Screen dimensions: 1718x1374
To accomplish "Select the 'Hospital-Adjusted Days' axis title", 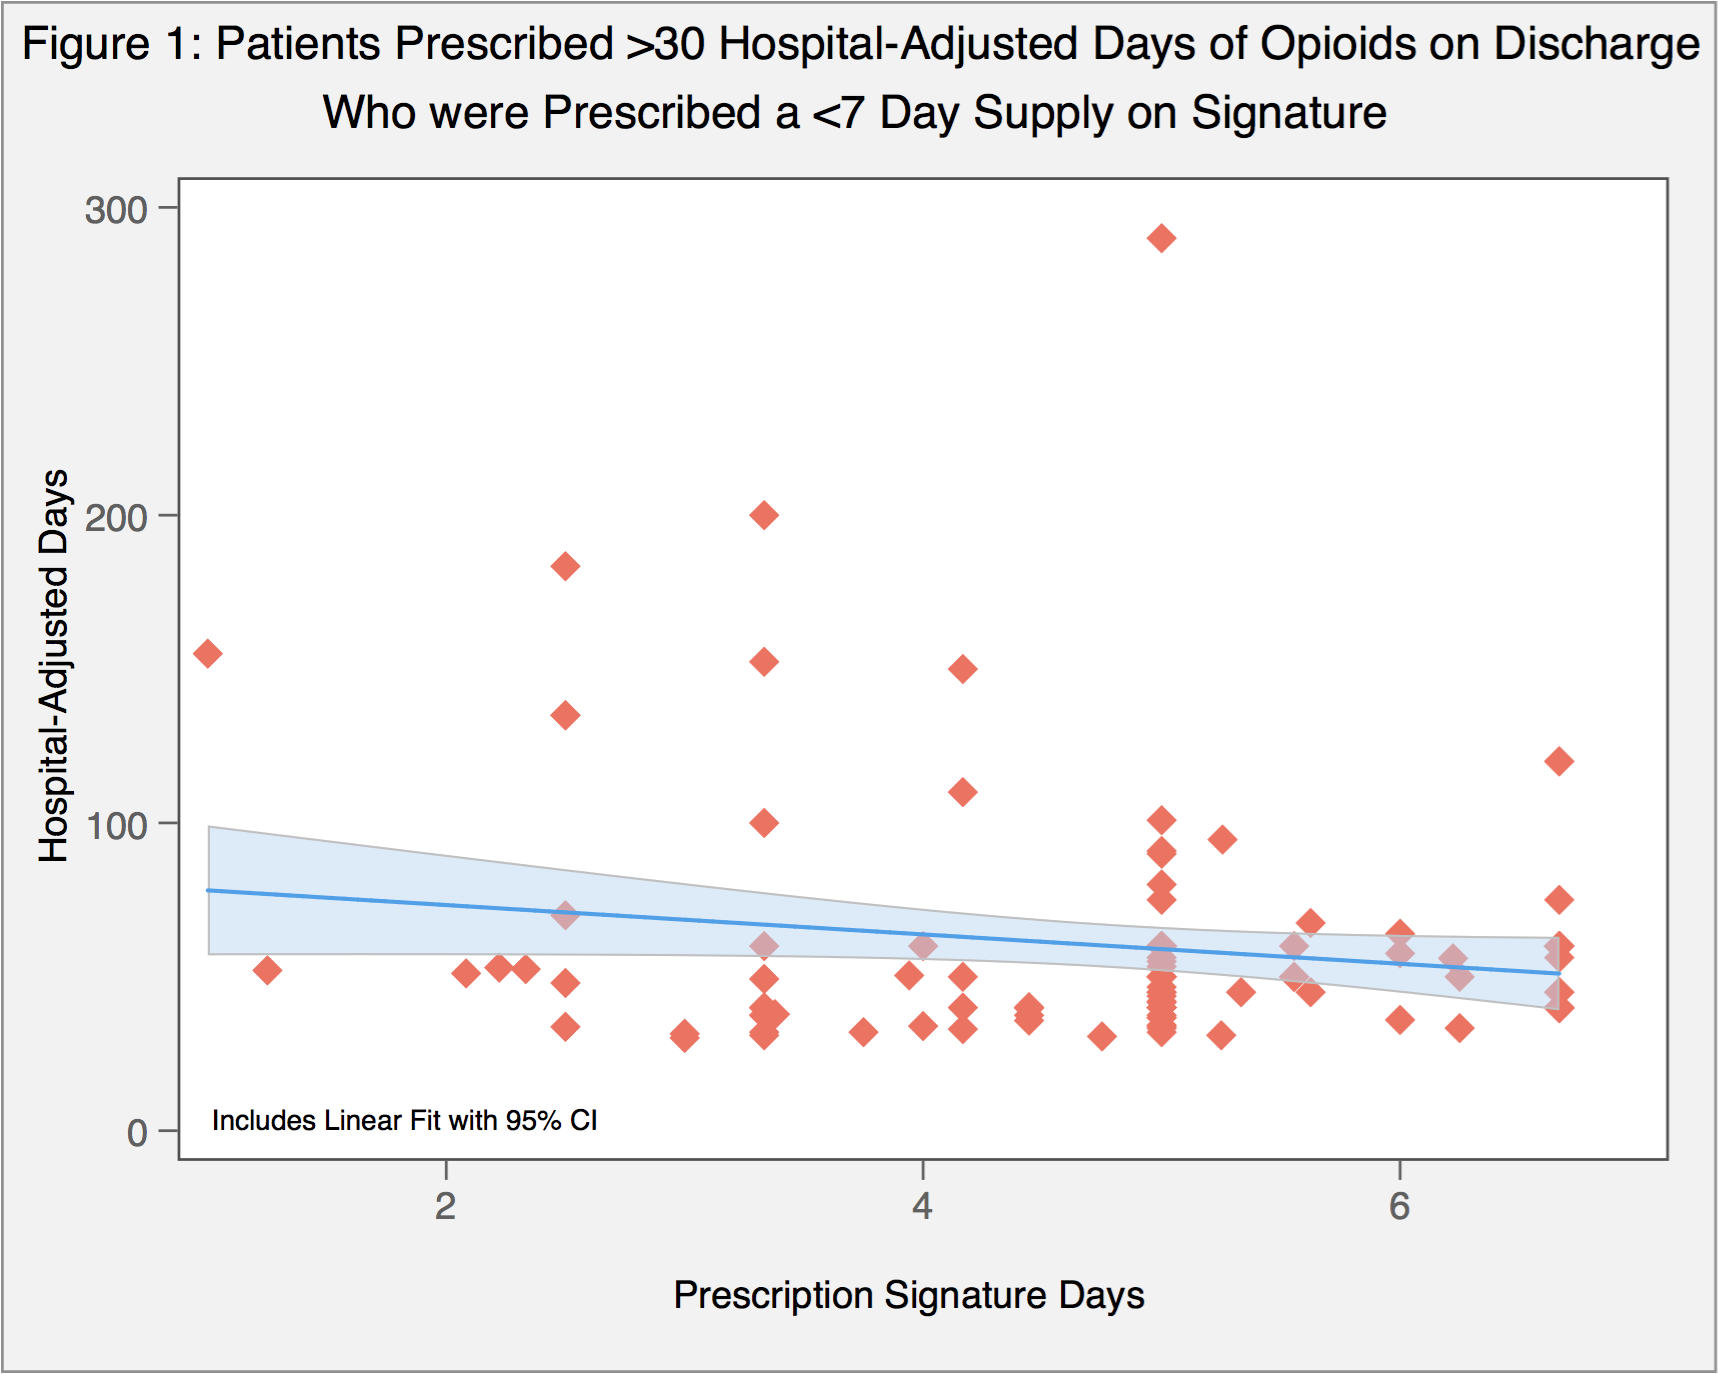I will [x=54, y=666].
